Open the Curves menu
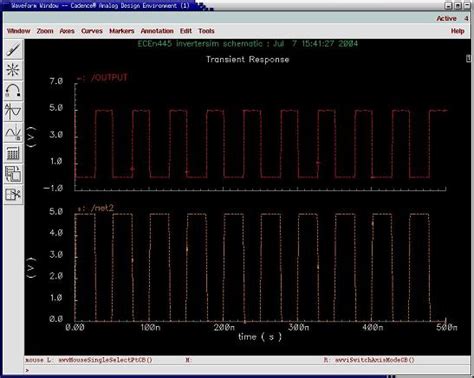This screenshot has width=474, height=378. click(92, 31)
